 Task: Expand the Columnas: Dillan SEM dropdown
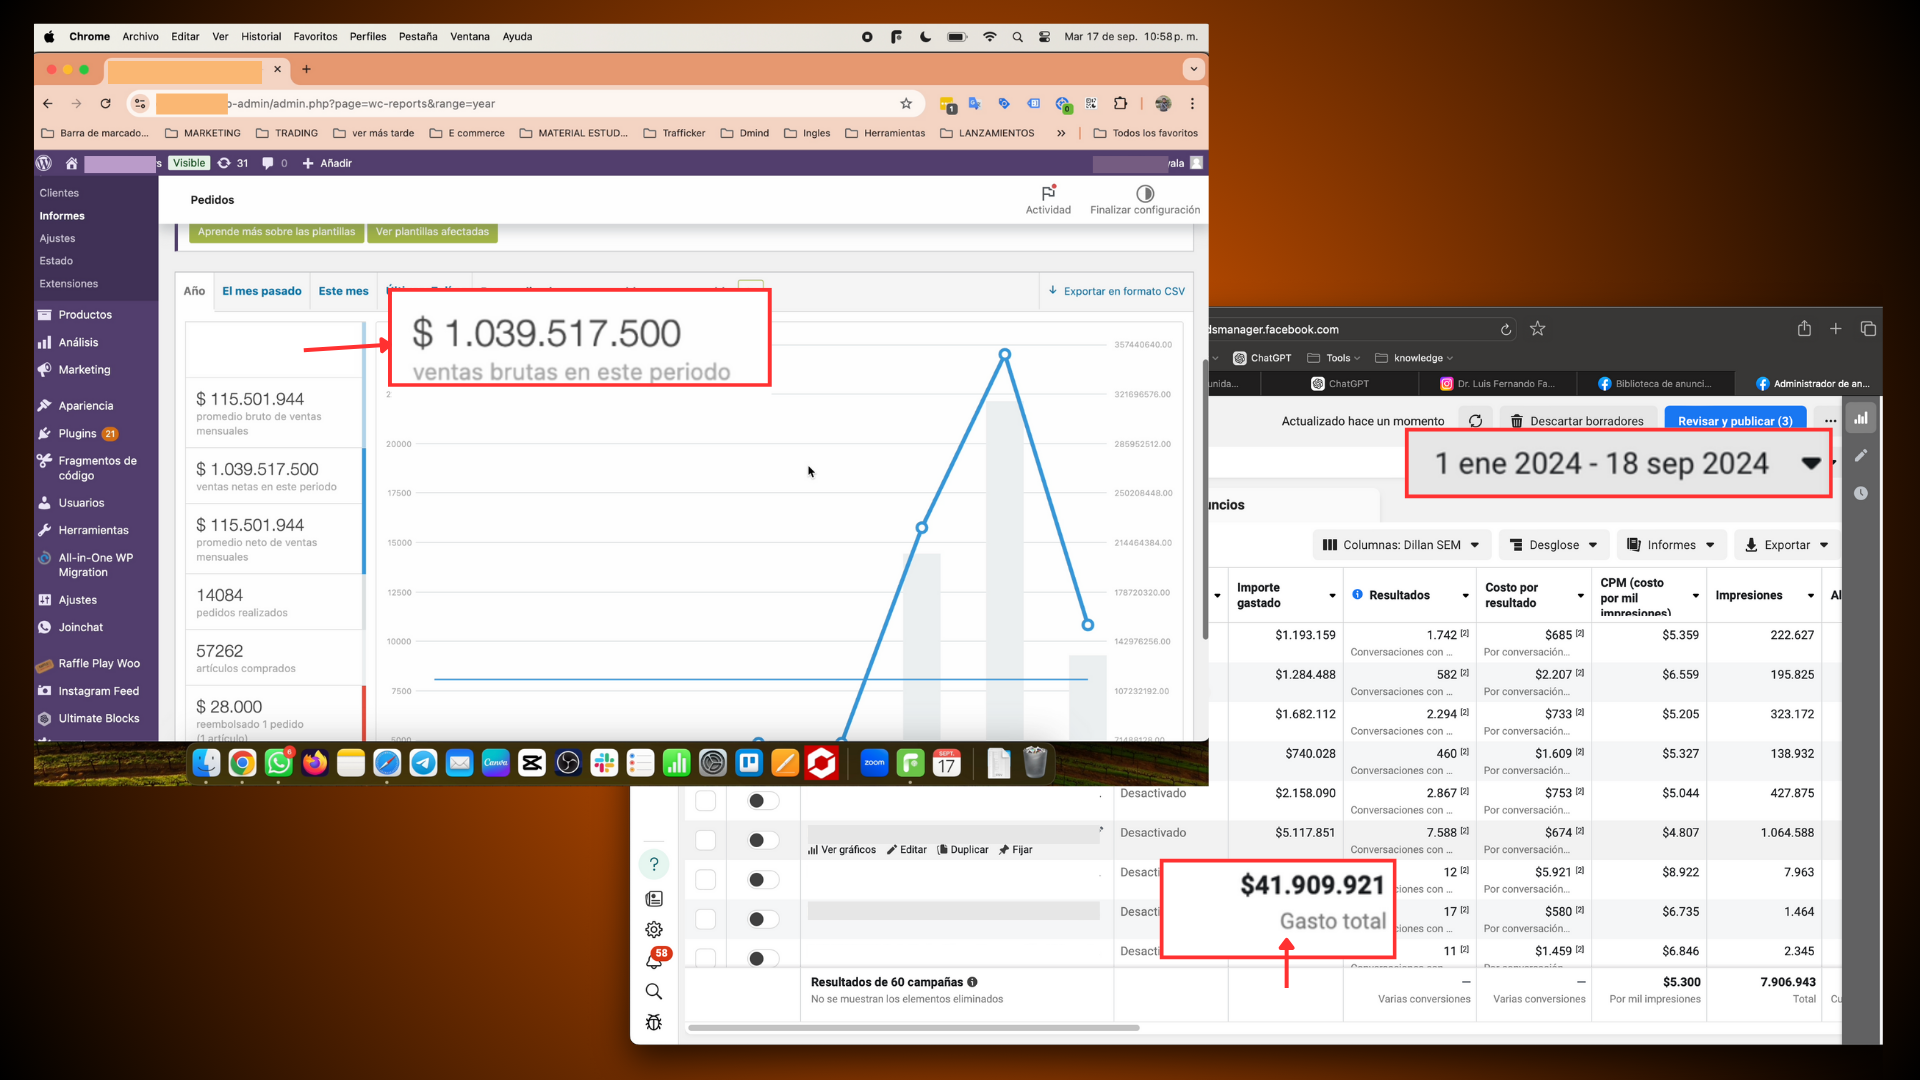coord(1401,545)
